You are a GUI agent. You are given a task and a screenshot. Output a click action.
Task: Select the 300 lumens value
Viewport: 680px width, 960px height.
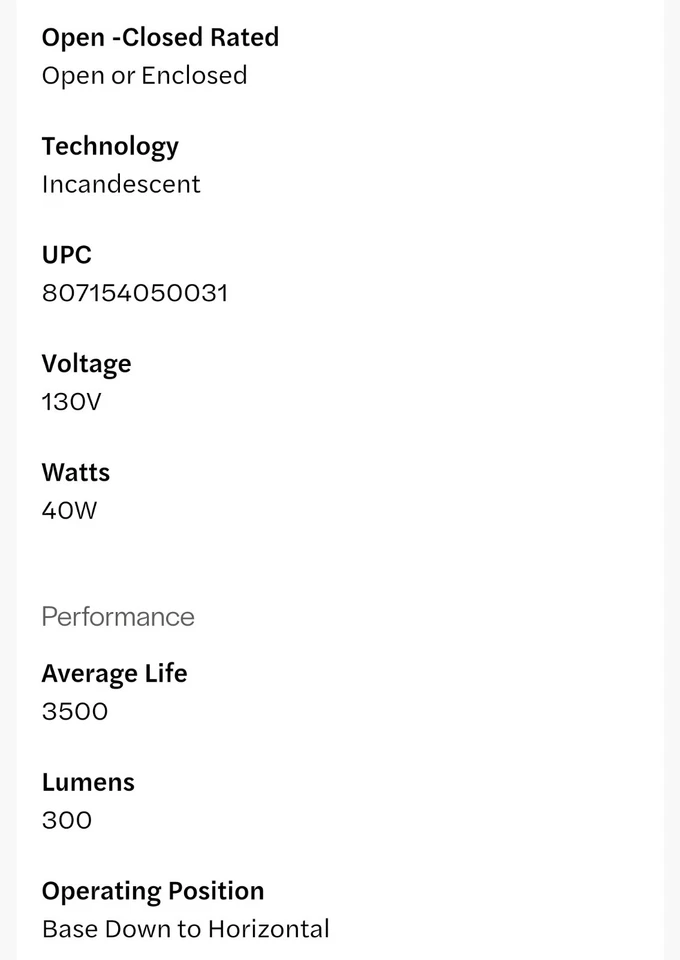pyautogui.click(x=66, y=821)
